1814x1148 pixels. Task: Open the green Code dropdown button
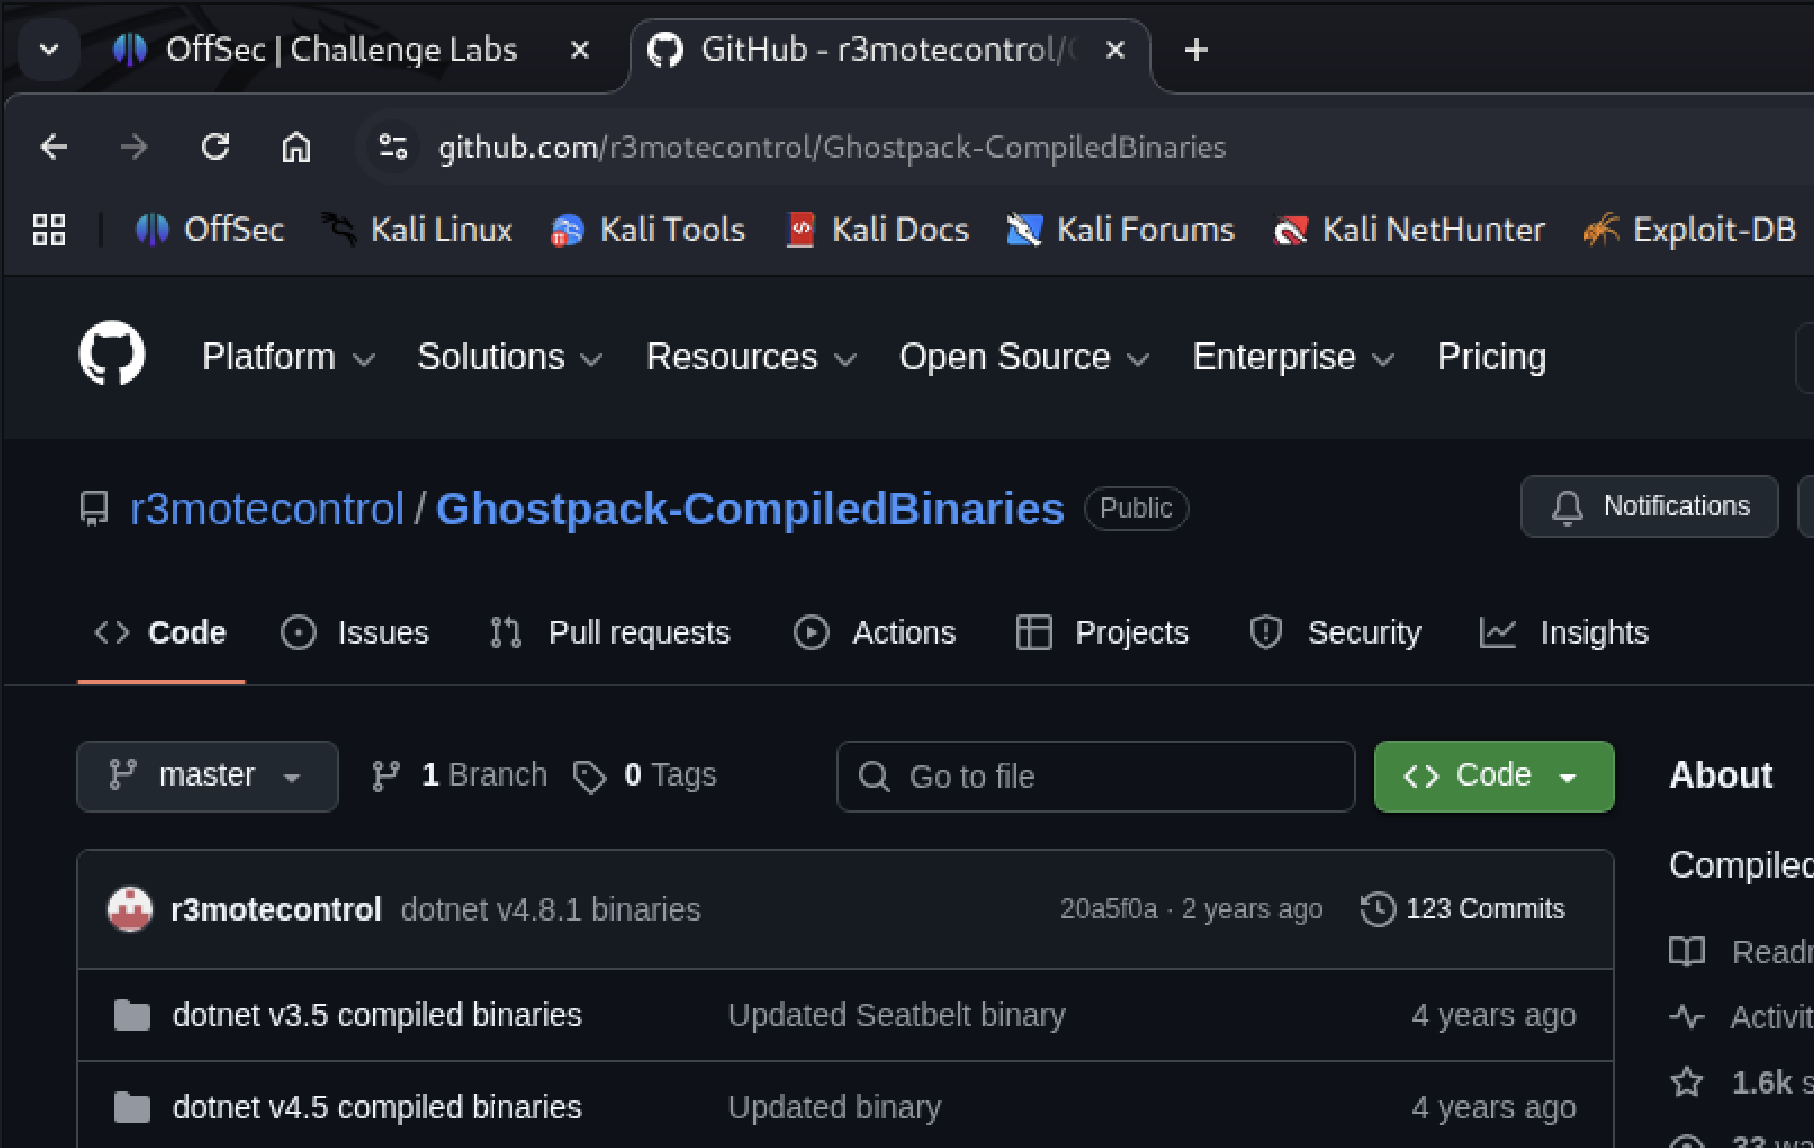pos(1493,776)
